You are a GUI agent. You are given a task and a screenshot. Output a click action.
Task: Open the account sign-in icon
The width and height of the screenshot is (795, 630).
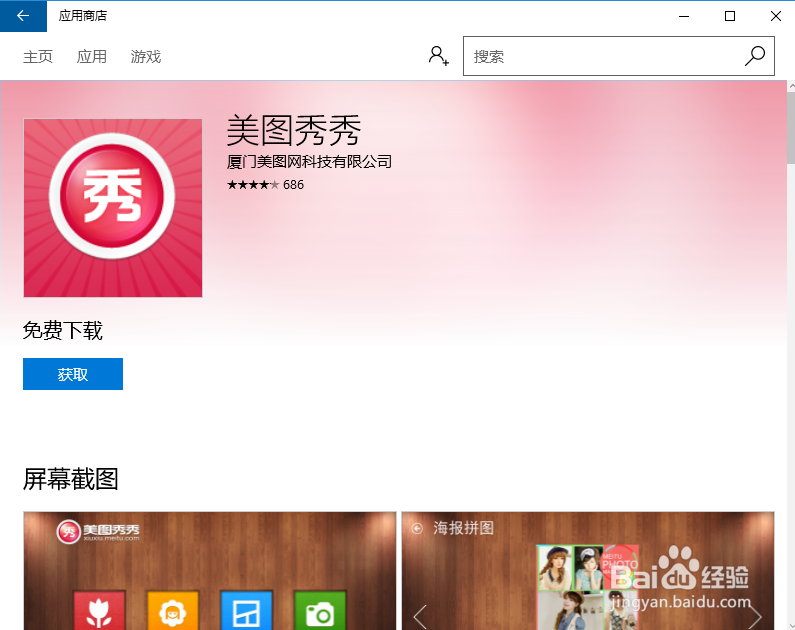tap(439, 56)
